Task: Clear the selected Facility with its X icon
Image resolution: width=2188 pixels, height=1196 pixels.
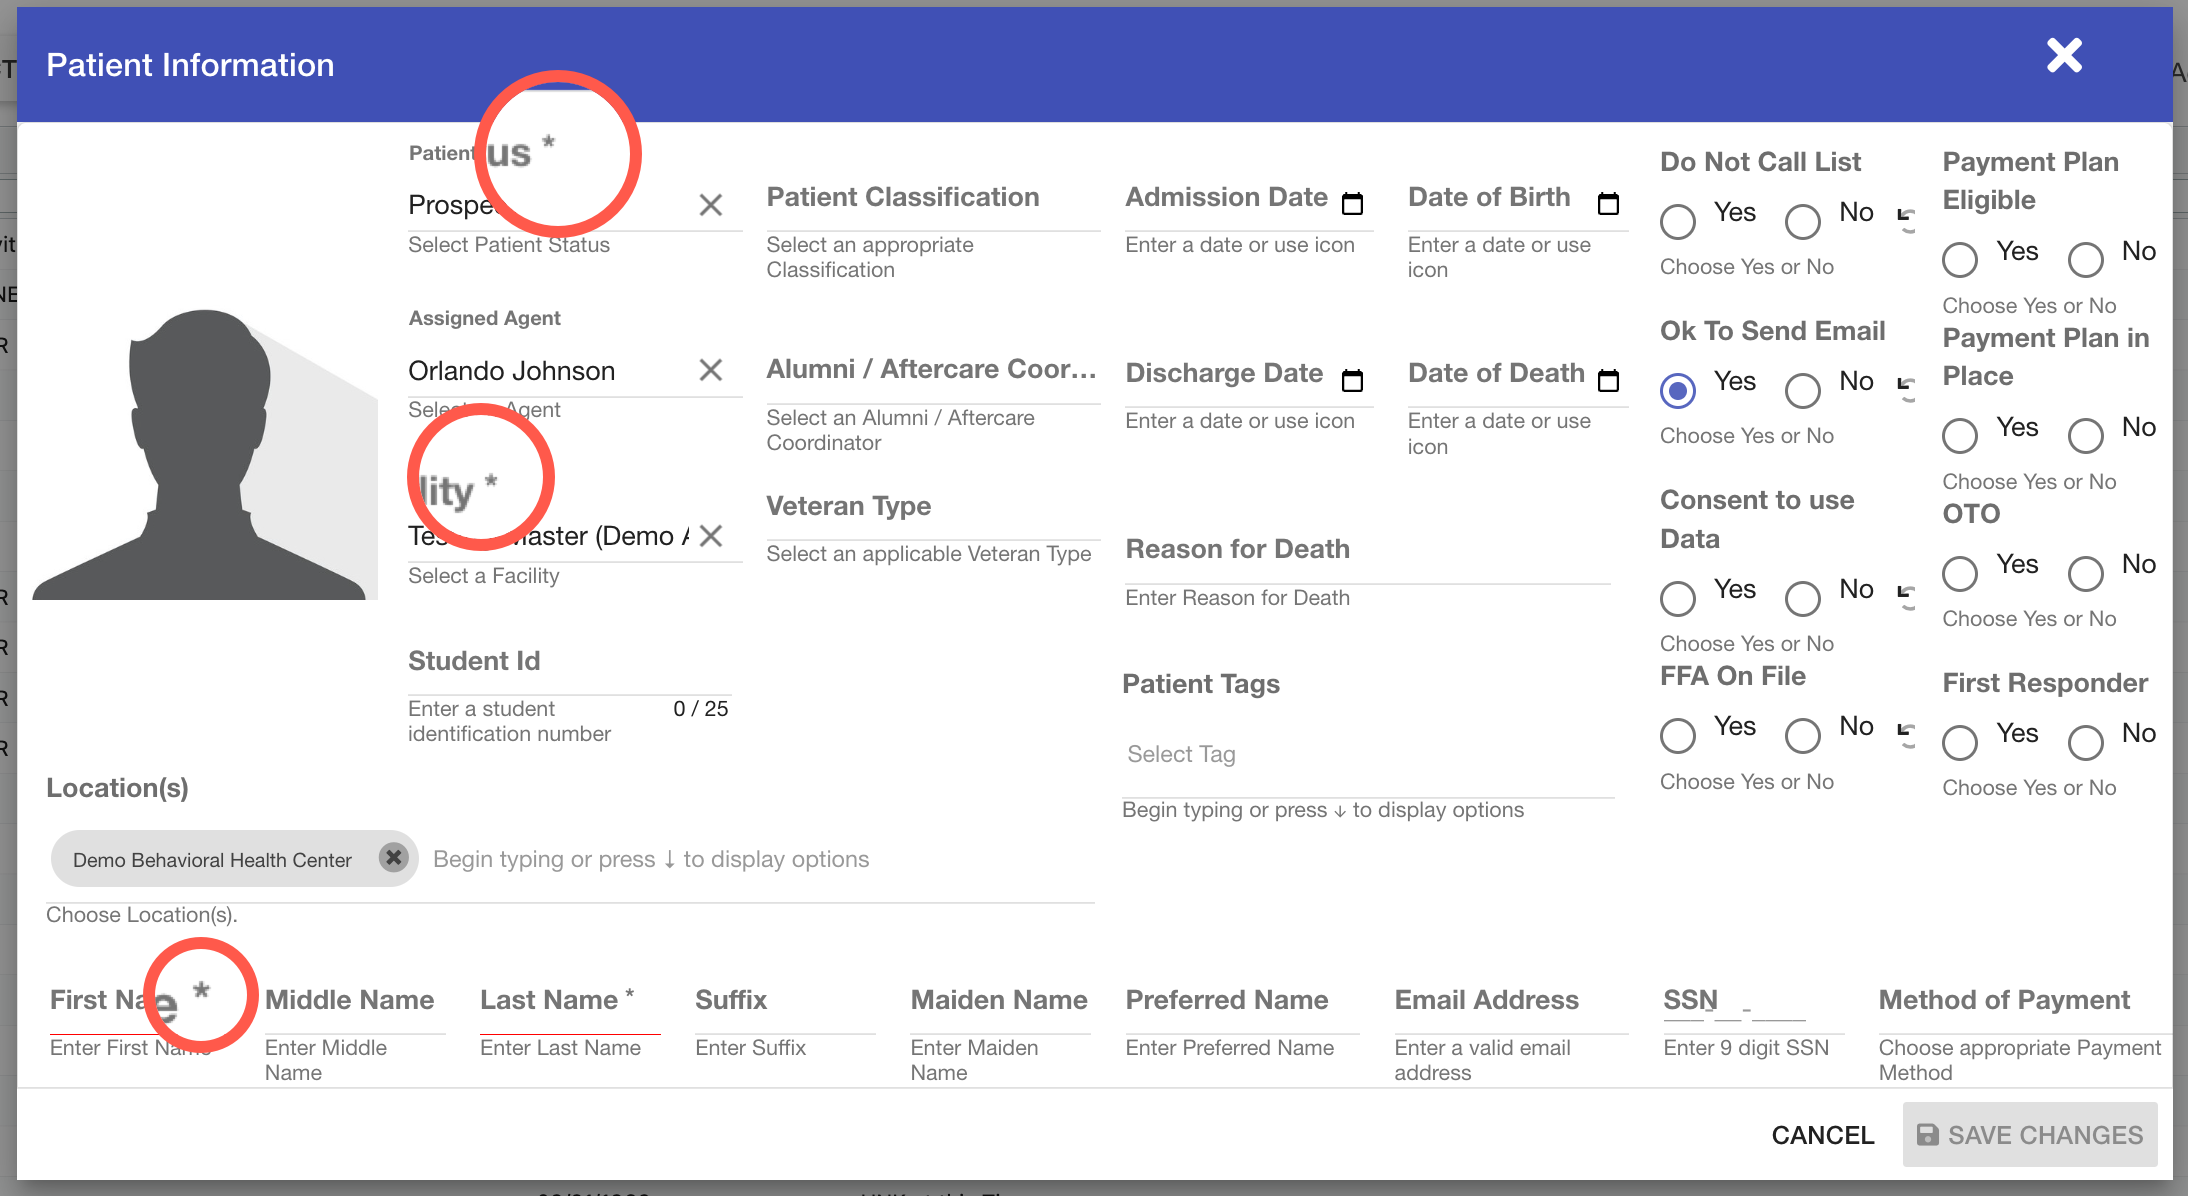Action: tap(711, 536)
